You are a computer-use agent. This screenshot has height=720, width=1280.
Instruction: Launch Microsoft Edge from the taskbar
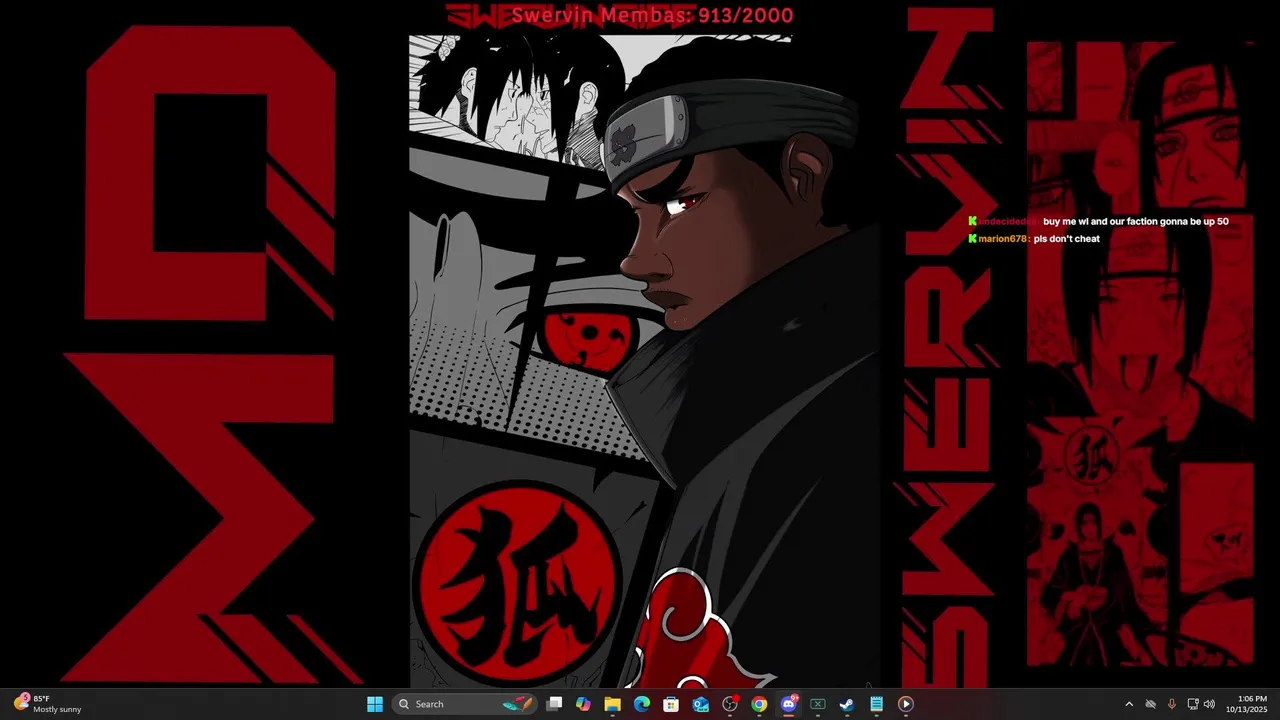[x=642, y=704]
